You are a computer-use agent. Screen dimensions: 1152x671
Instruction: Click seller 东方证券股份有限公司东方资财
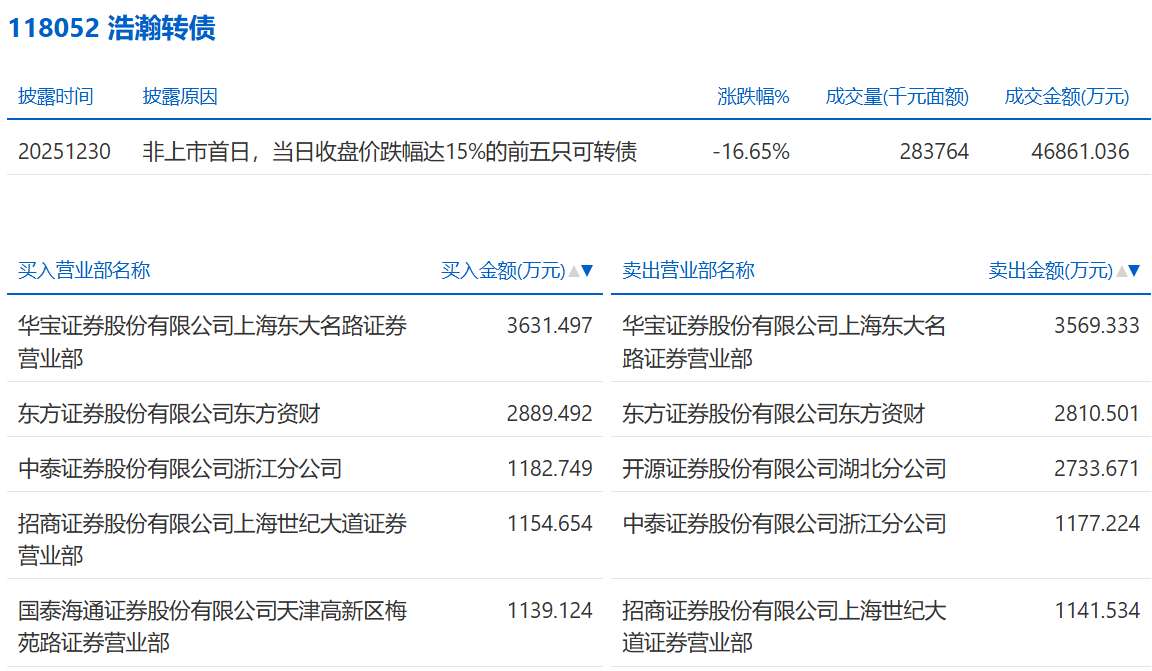tap(774, 414)
